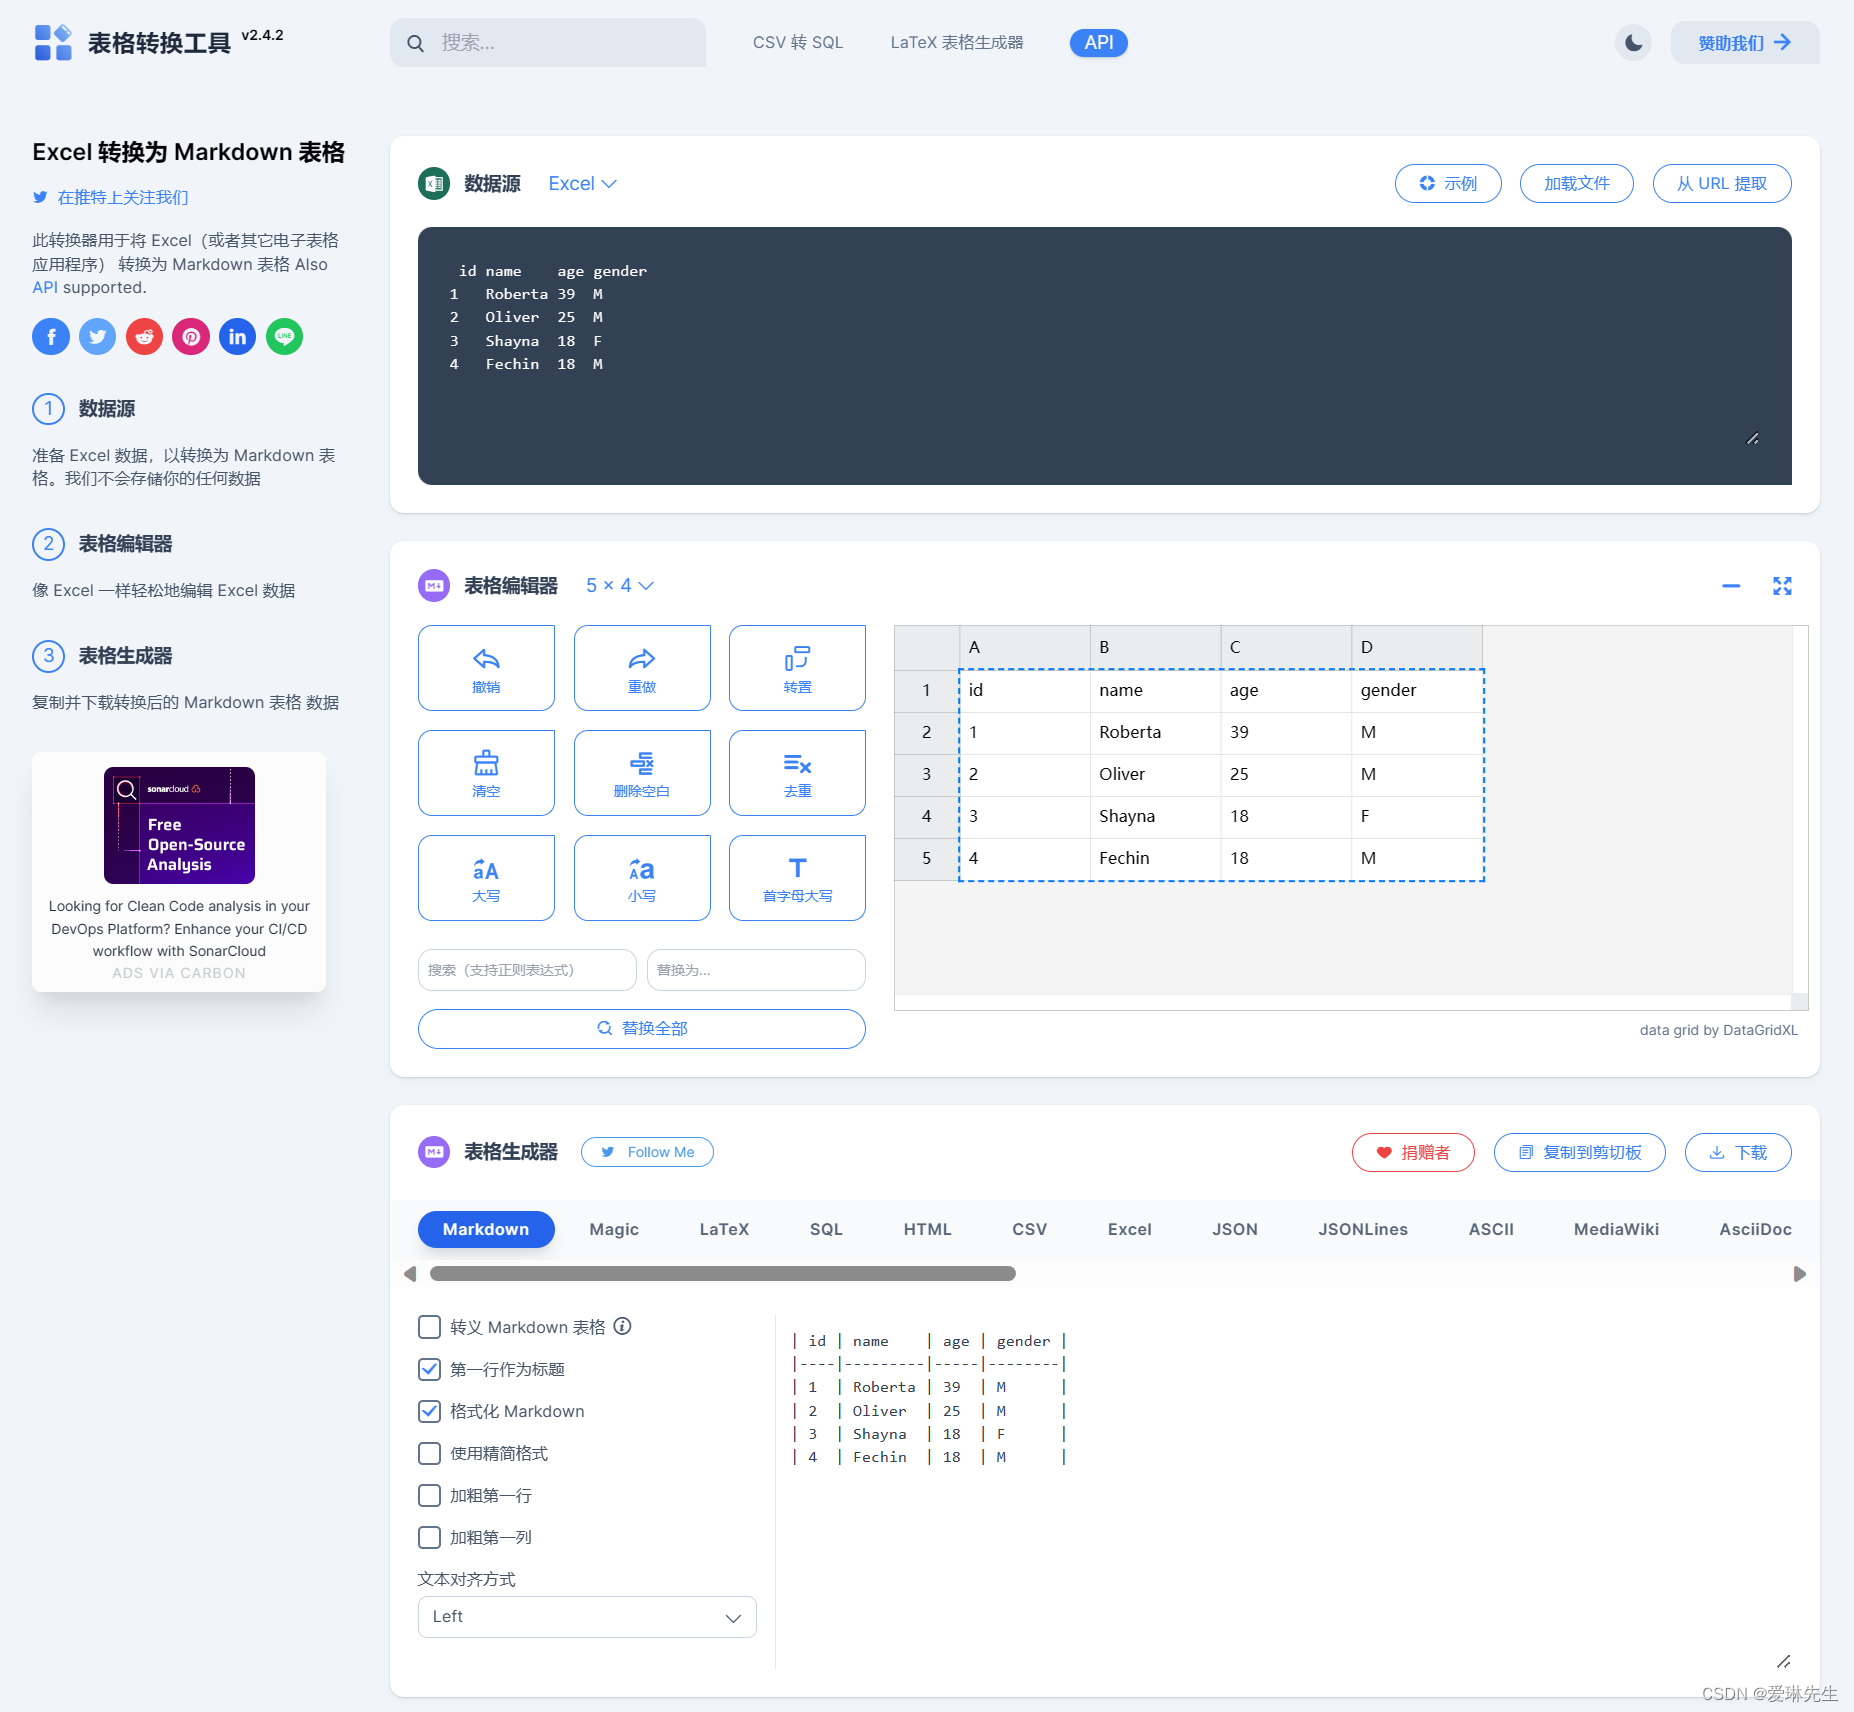The width and height of the screenshot is (1854, 1712).
Task: Click the Capitalize (首字母大写) icon
Action: coord(797,868)
